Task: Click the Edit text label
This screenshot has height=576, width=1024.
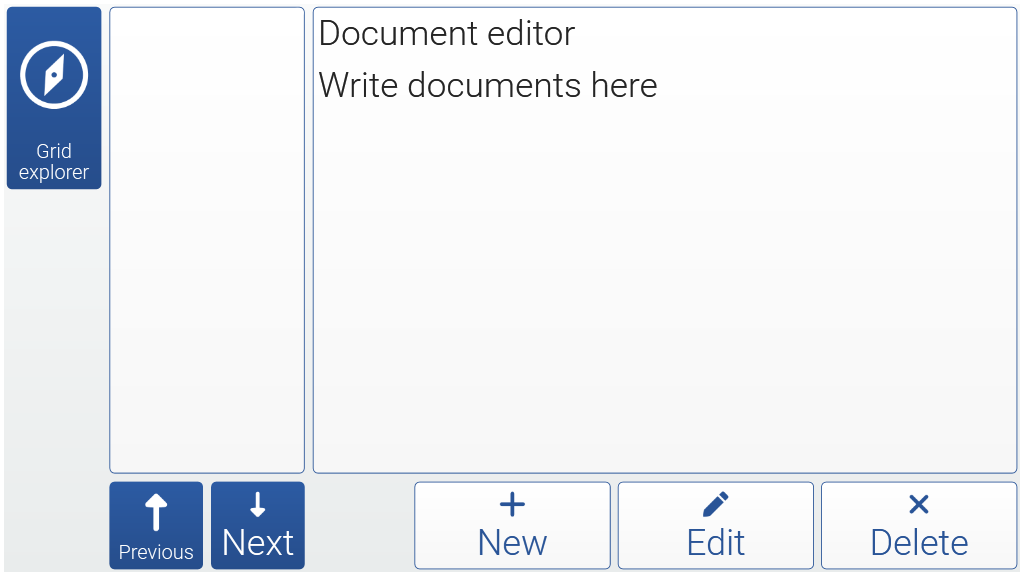Action: (x=715, y=543)
